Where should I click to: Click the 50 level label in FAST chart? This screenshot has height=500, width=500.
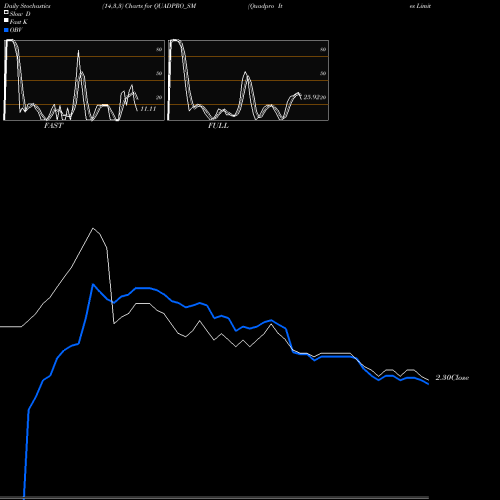point(159,73)
